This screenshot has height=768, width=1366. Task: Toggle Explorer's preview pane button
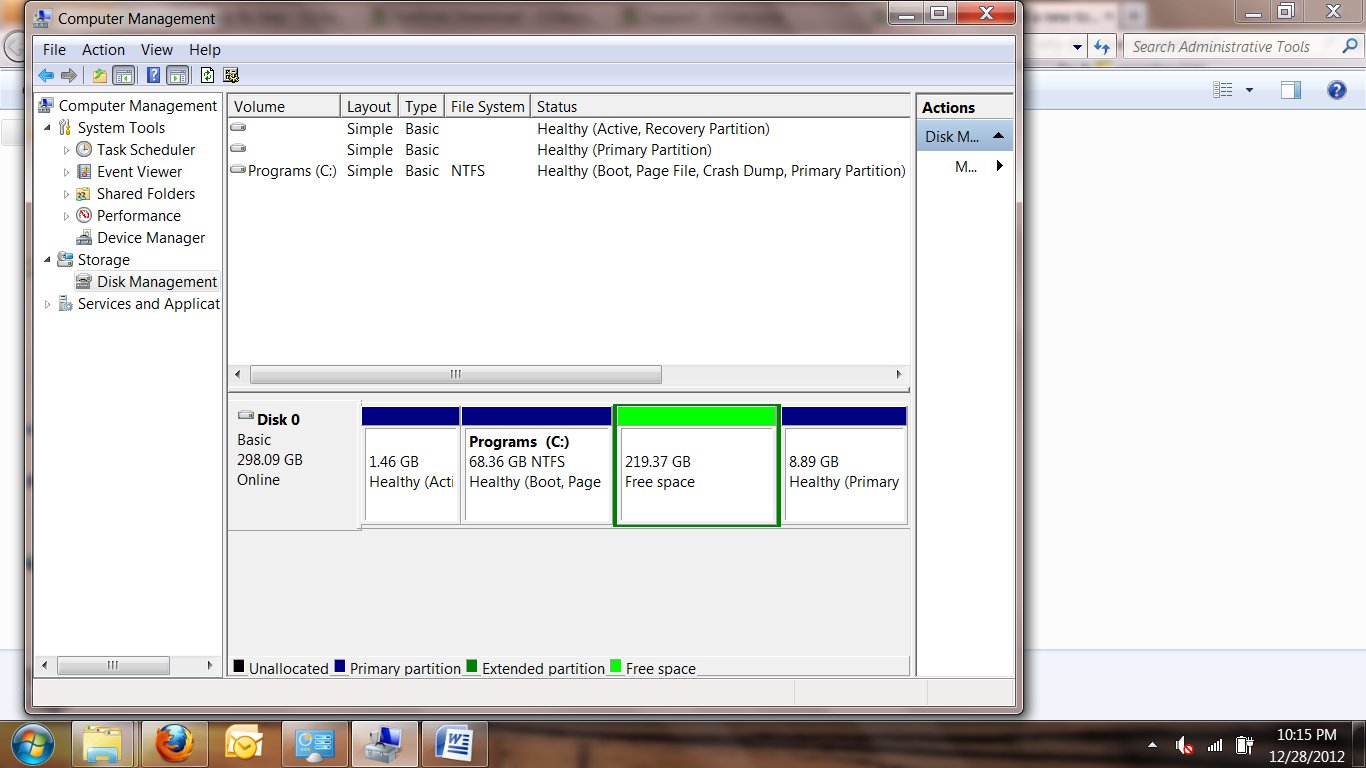1291,90
